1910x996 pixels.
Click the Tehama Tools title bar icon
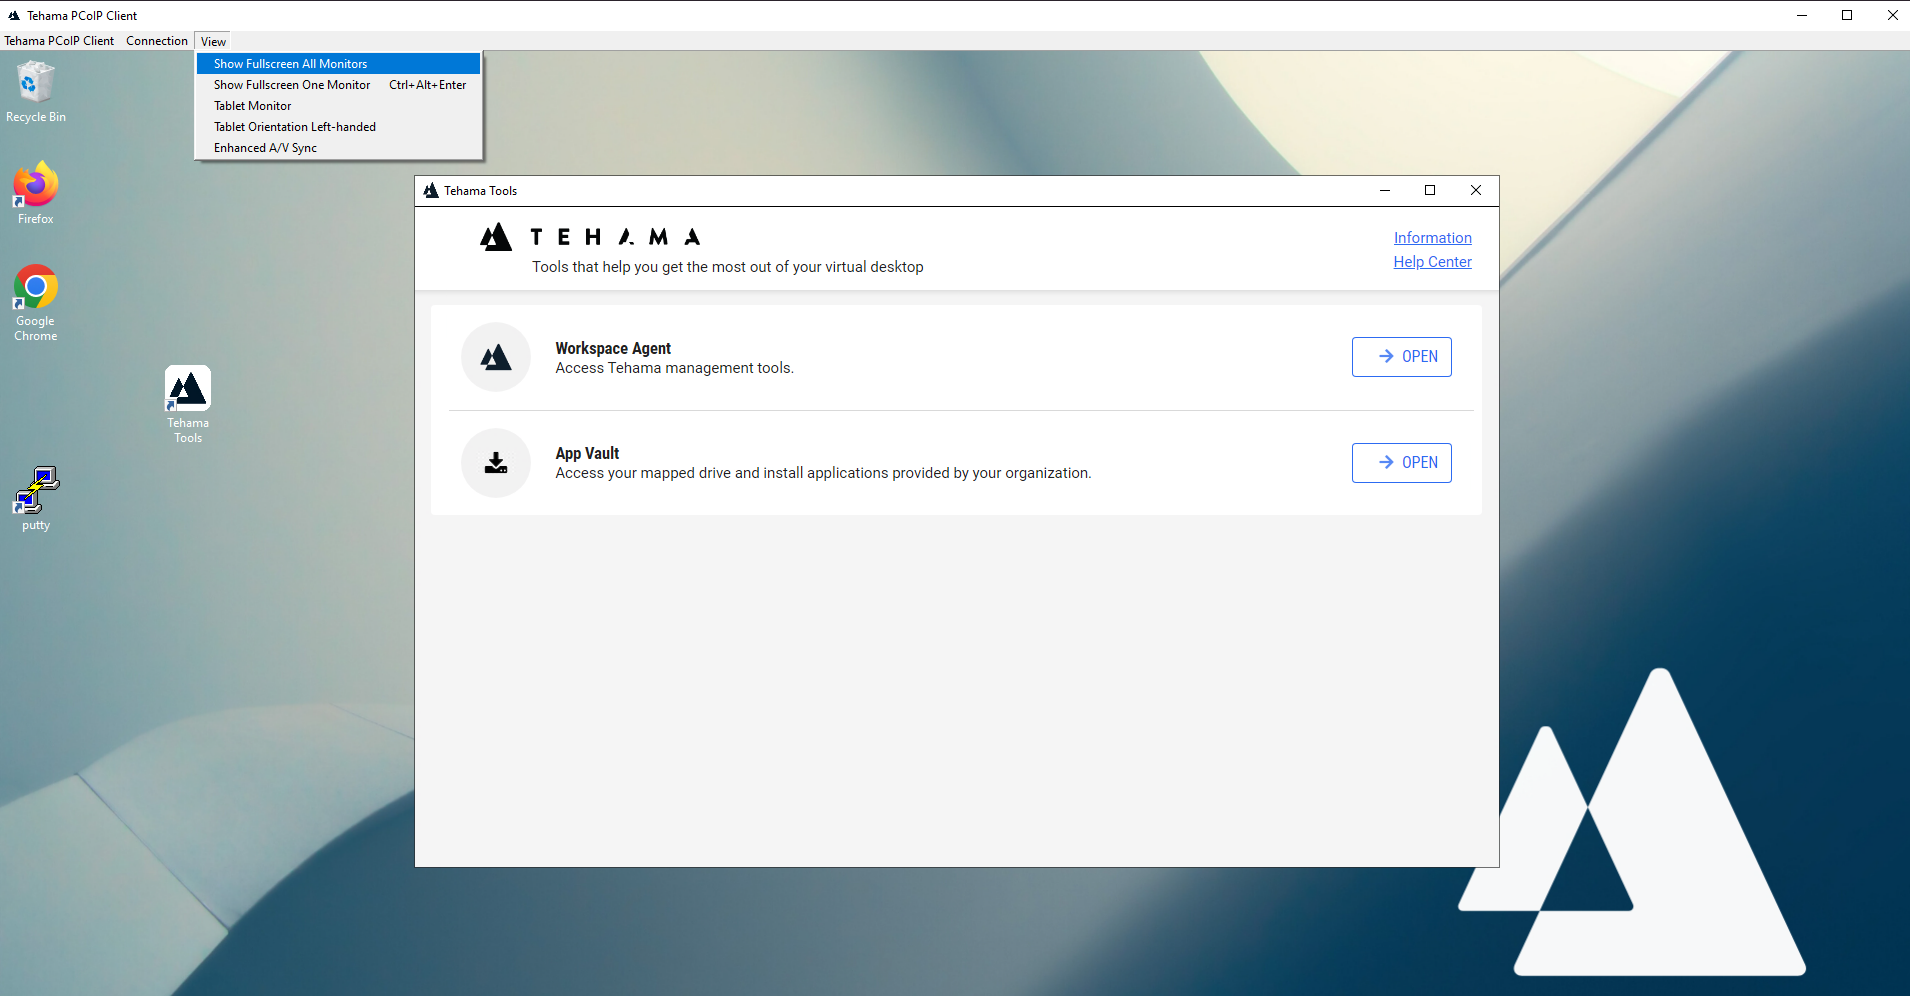431,191
